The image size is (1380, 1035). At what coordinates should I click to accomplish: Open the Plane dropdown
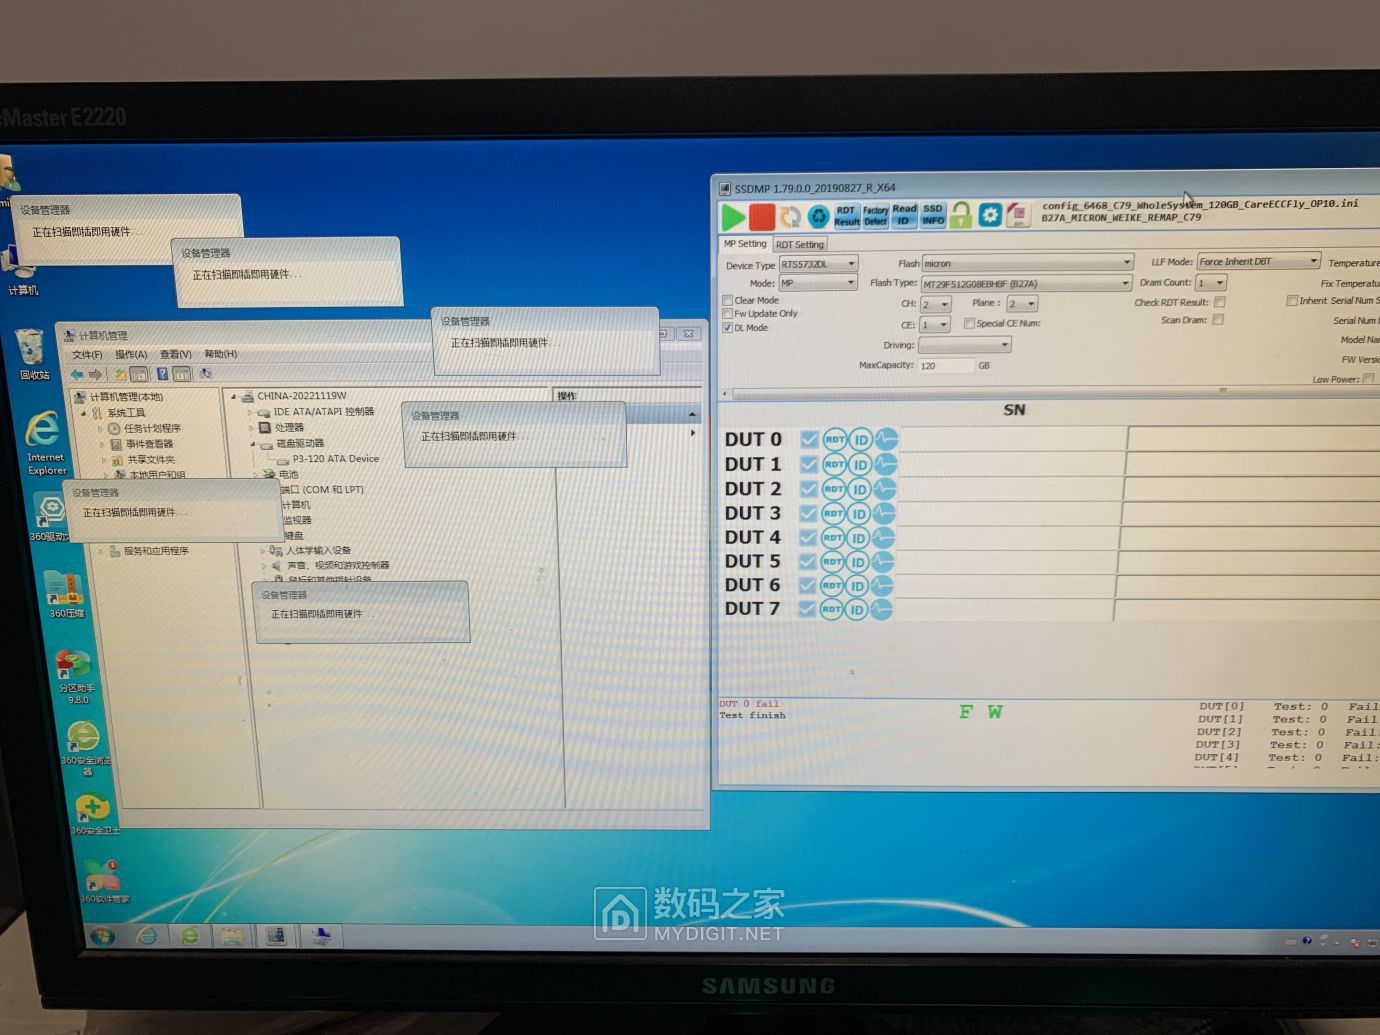[x=1022, y=303]
